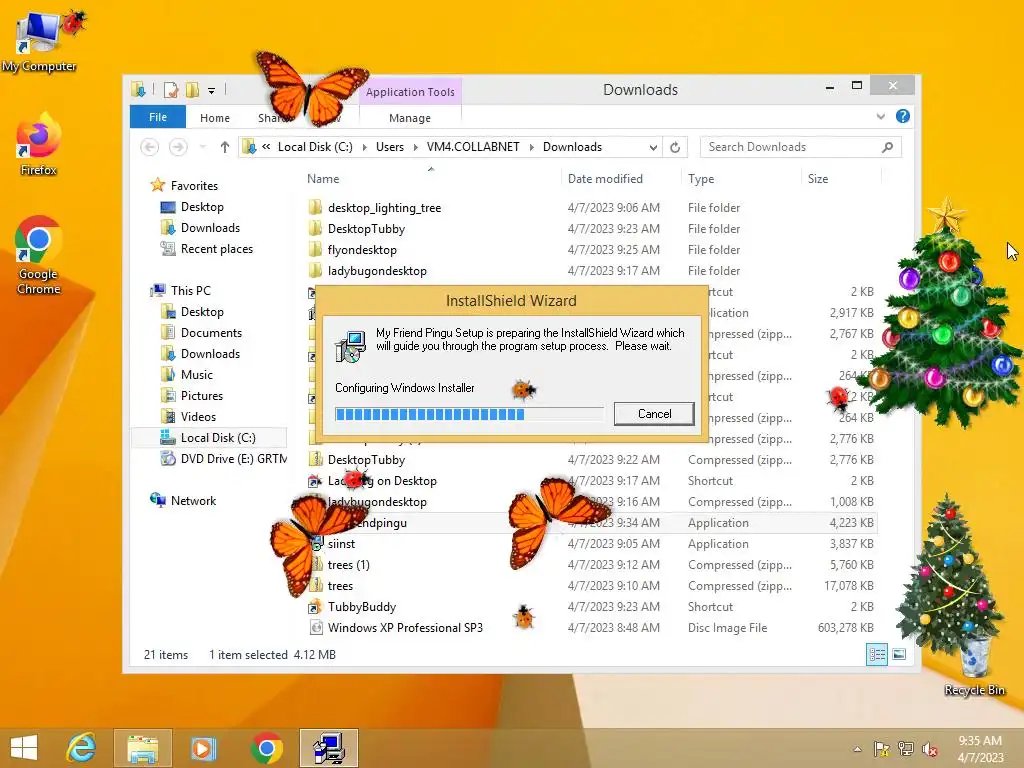Image resolution: width=1024 pixels, height=768 pixels.
Task: Click the Action Center flag tray icon
Action: tap(882, 749)
